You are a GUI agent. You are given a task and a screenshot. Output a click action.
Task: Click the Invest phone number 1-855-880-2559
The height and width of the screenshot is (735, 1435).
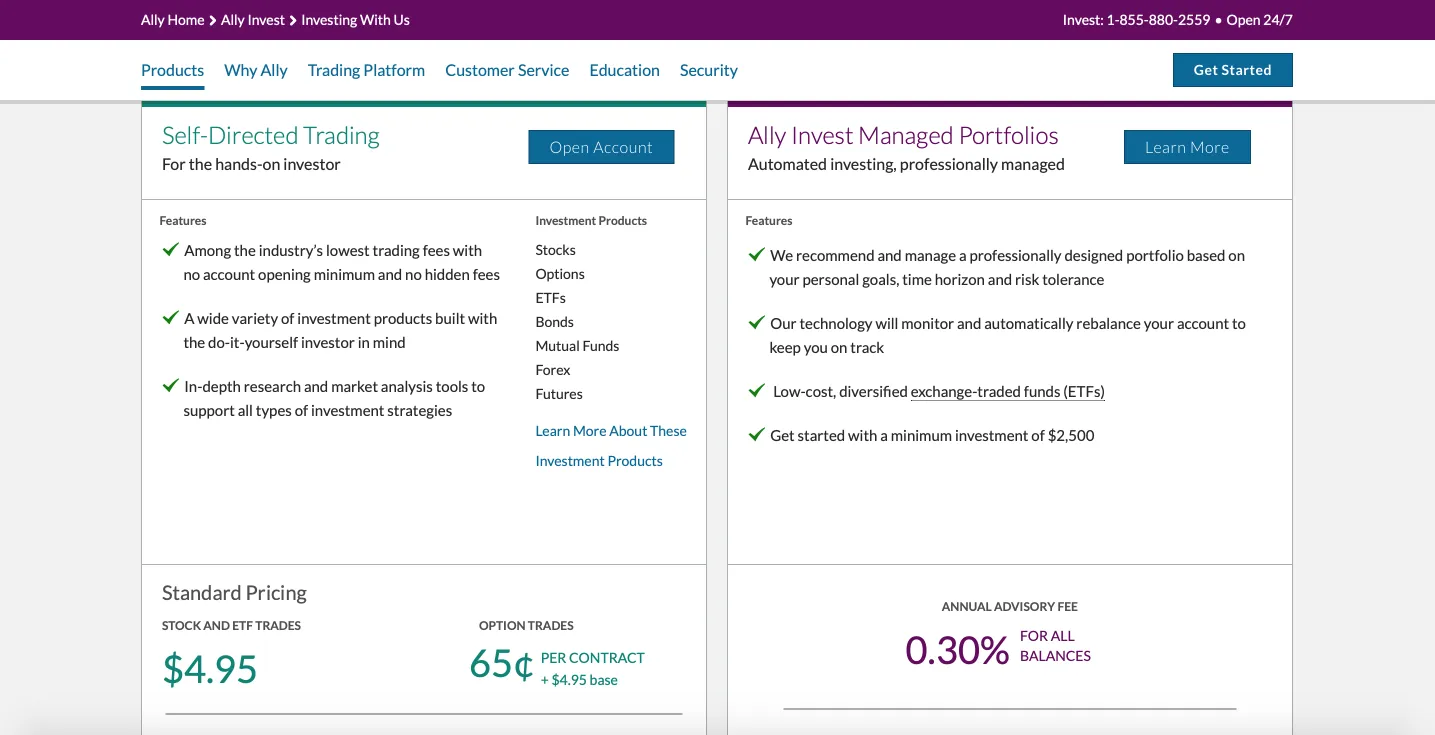pos(1158,20)
